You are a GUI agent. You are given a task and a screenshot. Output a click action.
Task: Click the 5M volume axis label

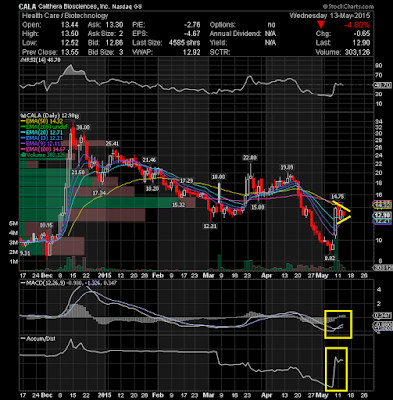tap(13, 224)
